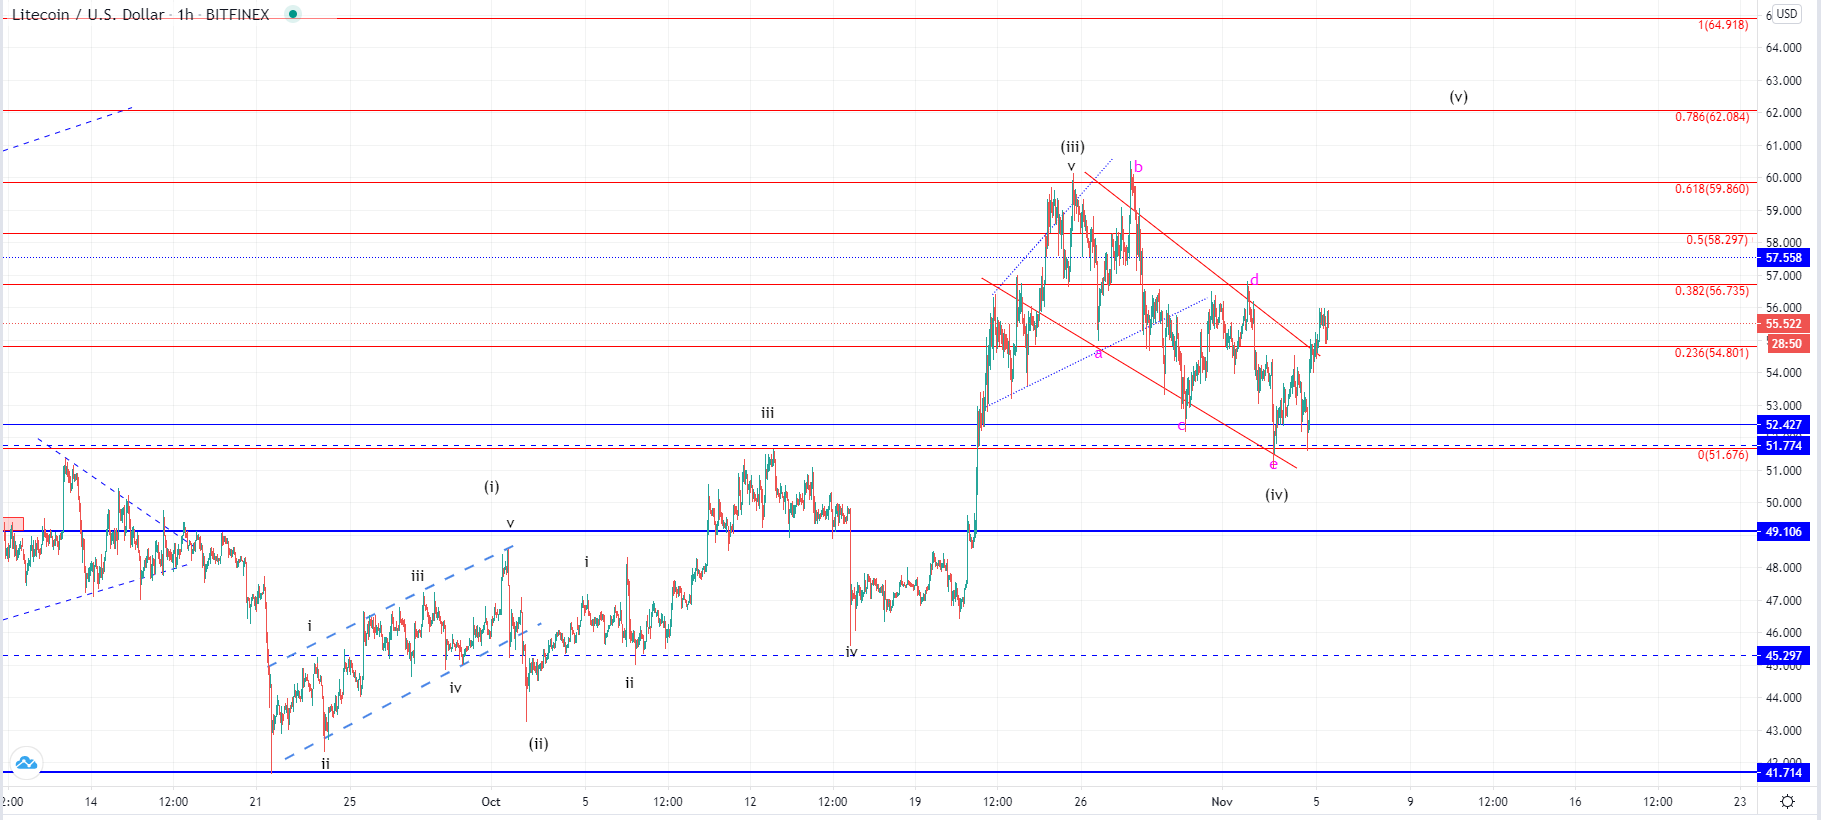Click the Litecoin / U.S. Dollar symbol title
Screen dimensions: 1821x820
pos(88,15)
